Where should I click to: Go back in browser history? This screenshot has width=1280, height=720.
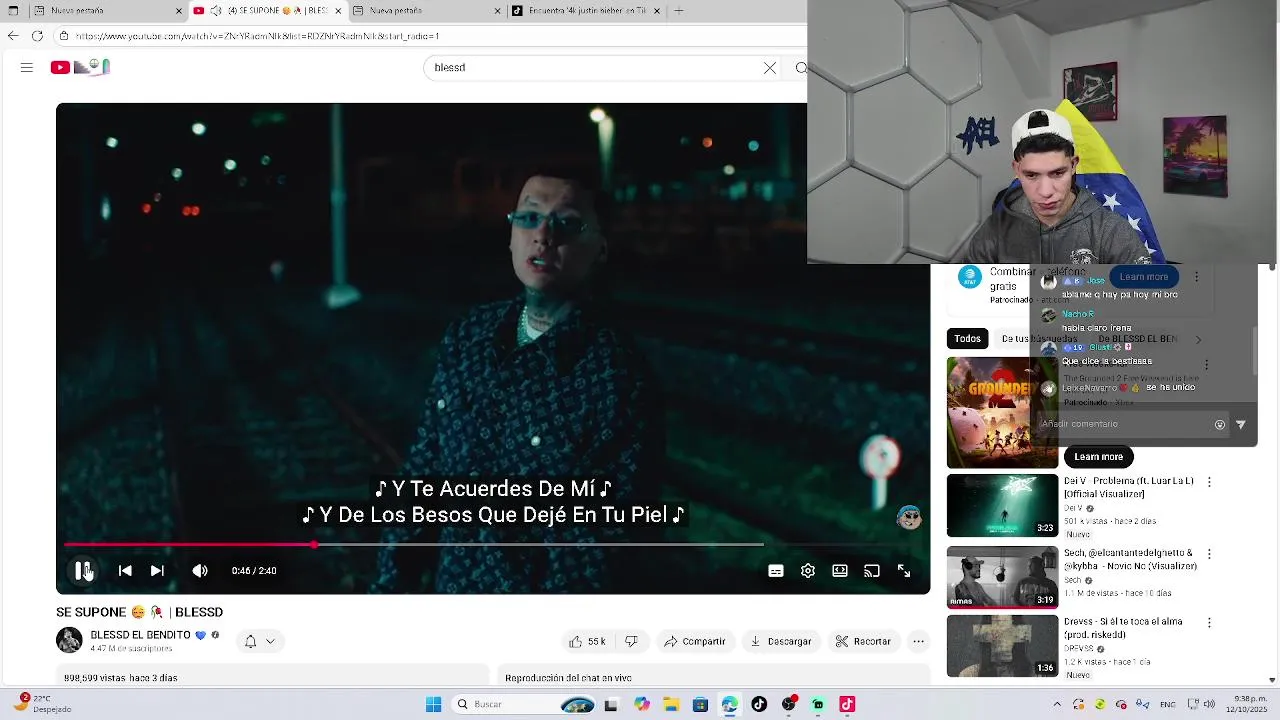click(13, 36)
